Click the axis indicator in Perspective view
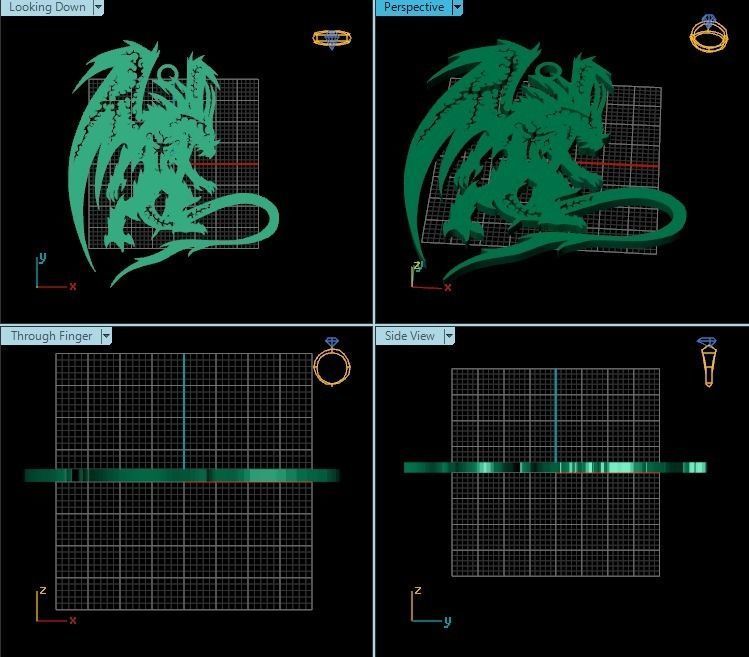The width and height of the screenshot is (749, 657). pyautogui.click(x=430, y=276)
